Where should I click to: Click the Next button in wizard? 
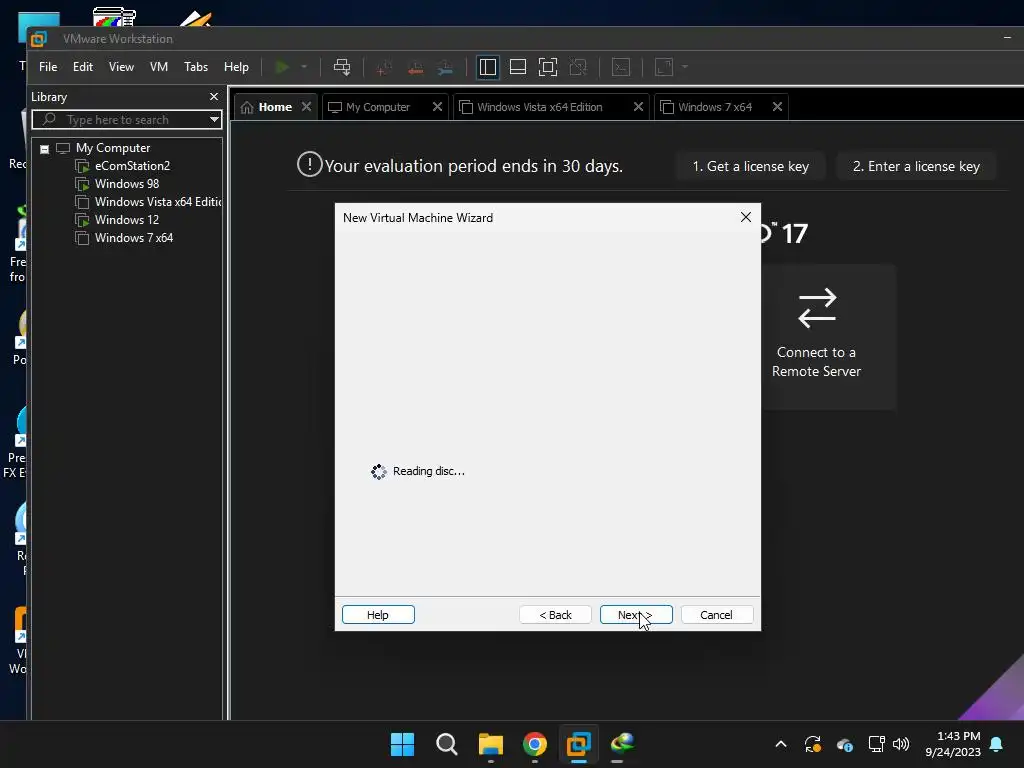click(636, 615)
